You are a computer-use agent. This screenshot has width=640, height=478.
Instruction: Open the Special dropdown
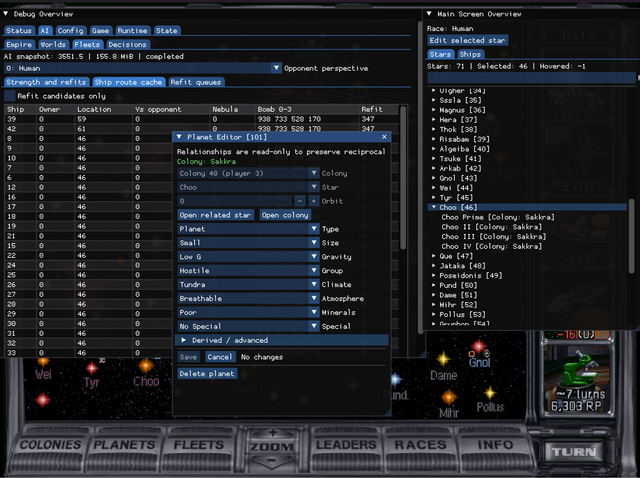pos(248,326)
